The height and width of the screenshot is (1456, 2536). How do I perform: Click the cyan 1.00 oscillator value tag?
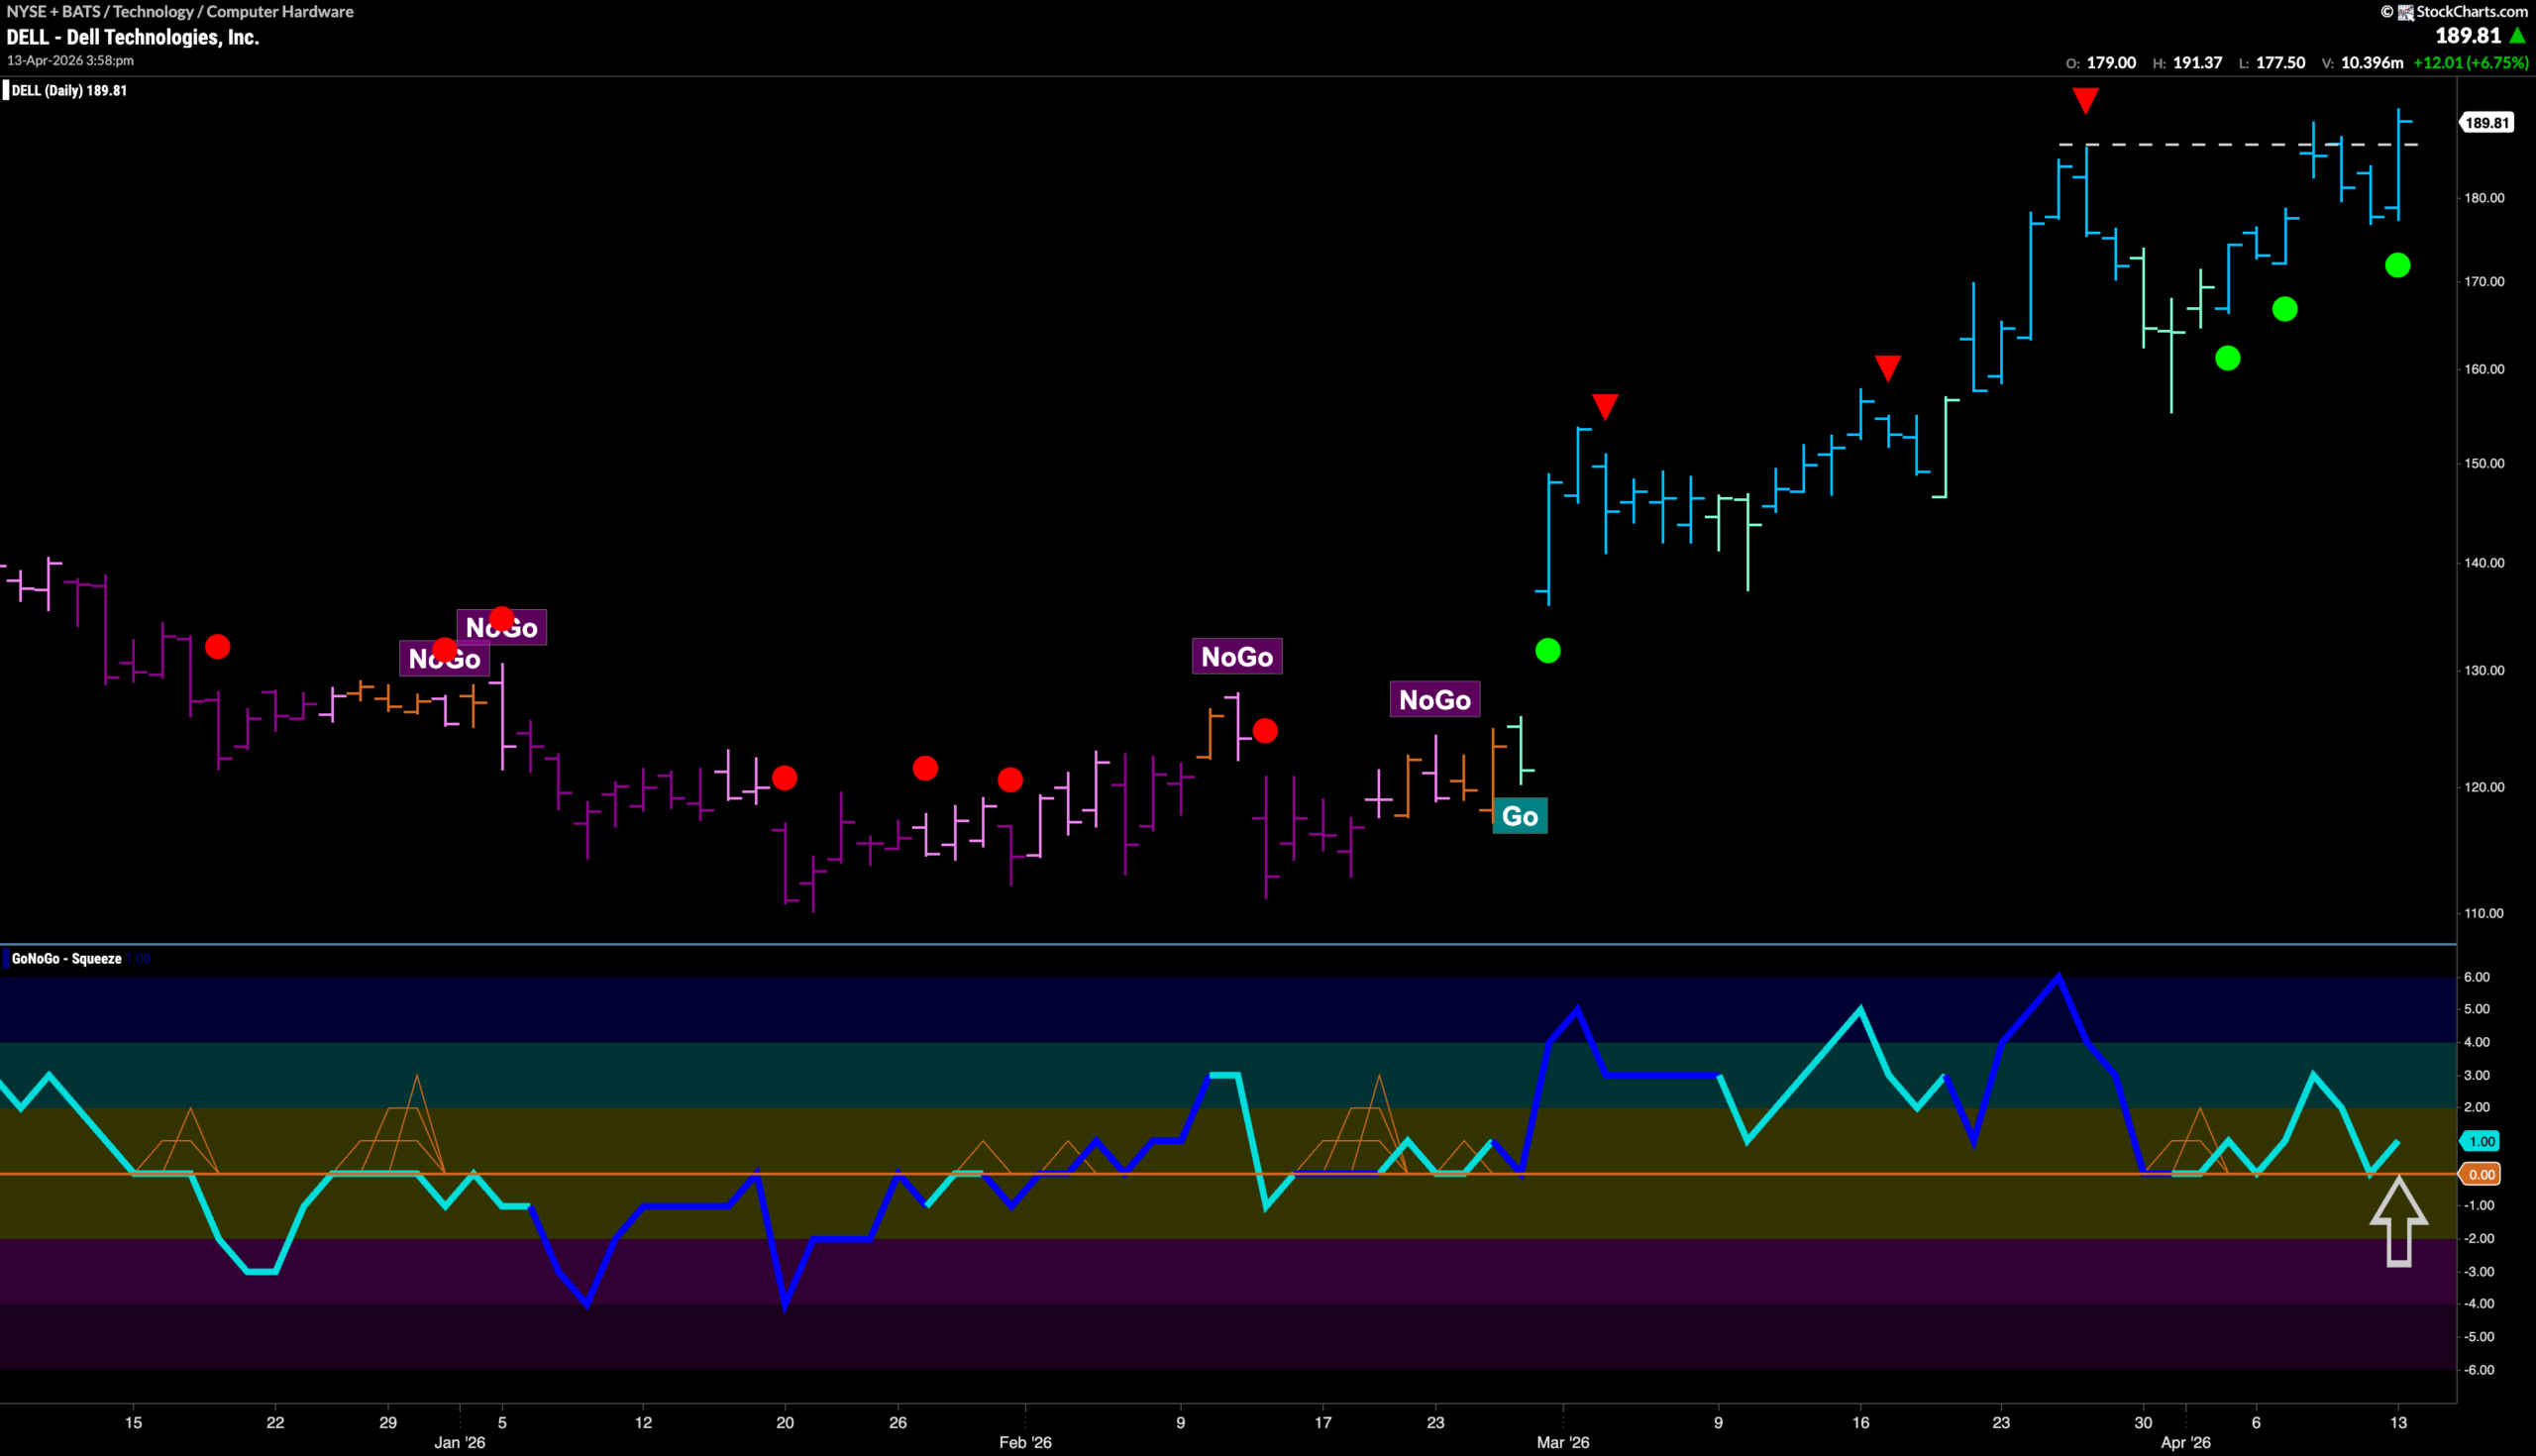point(2480,1141)
